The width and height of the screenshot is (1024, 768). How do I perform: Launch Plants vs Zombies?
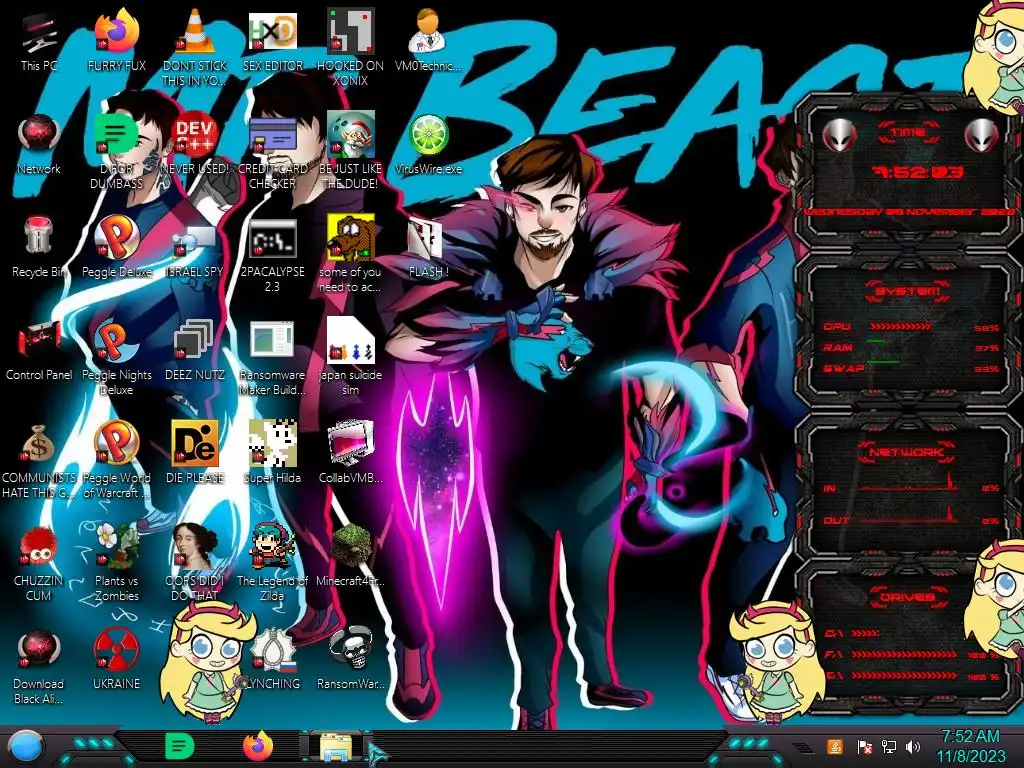click(x=116, y=564)
